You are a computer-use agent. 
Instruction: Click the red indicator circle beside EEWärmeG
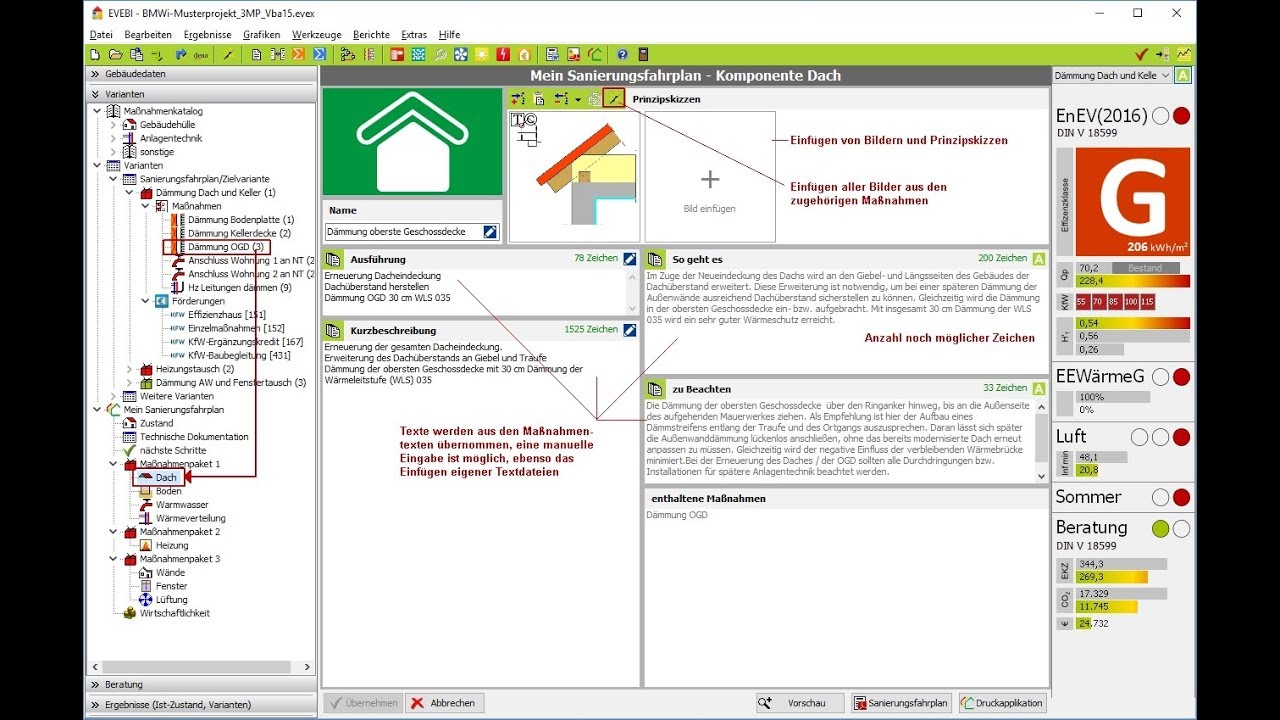tap(1181, 377)
